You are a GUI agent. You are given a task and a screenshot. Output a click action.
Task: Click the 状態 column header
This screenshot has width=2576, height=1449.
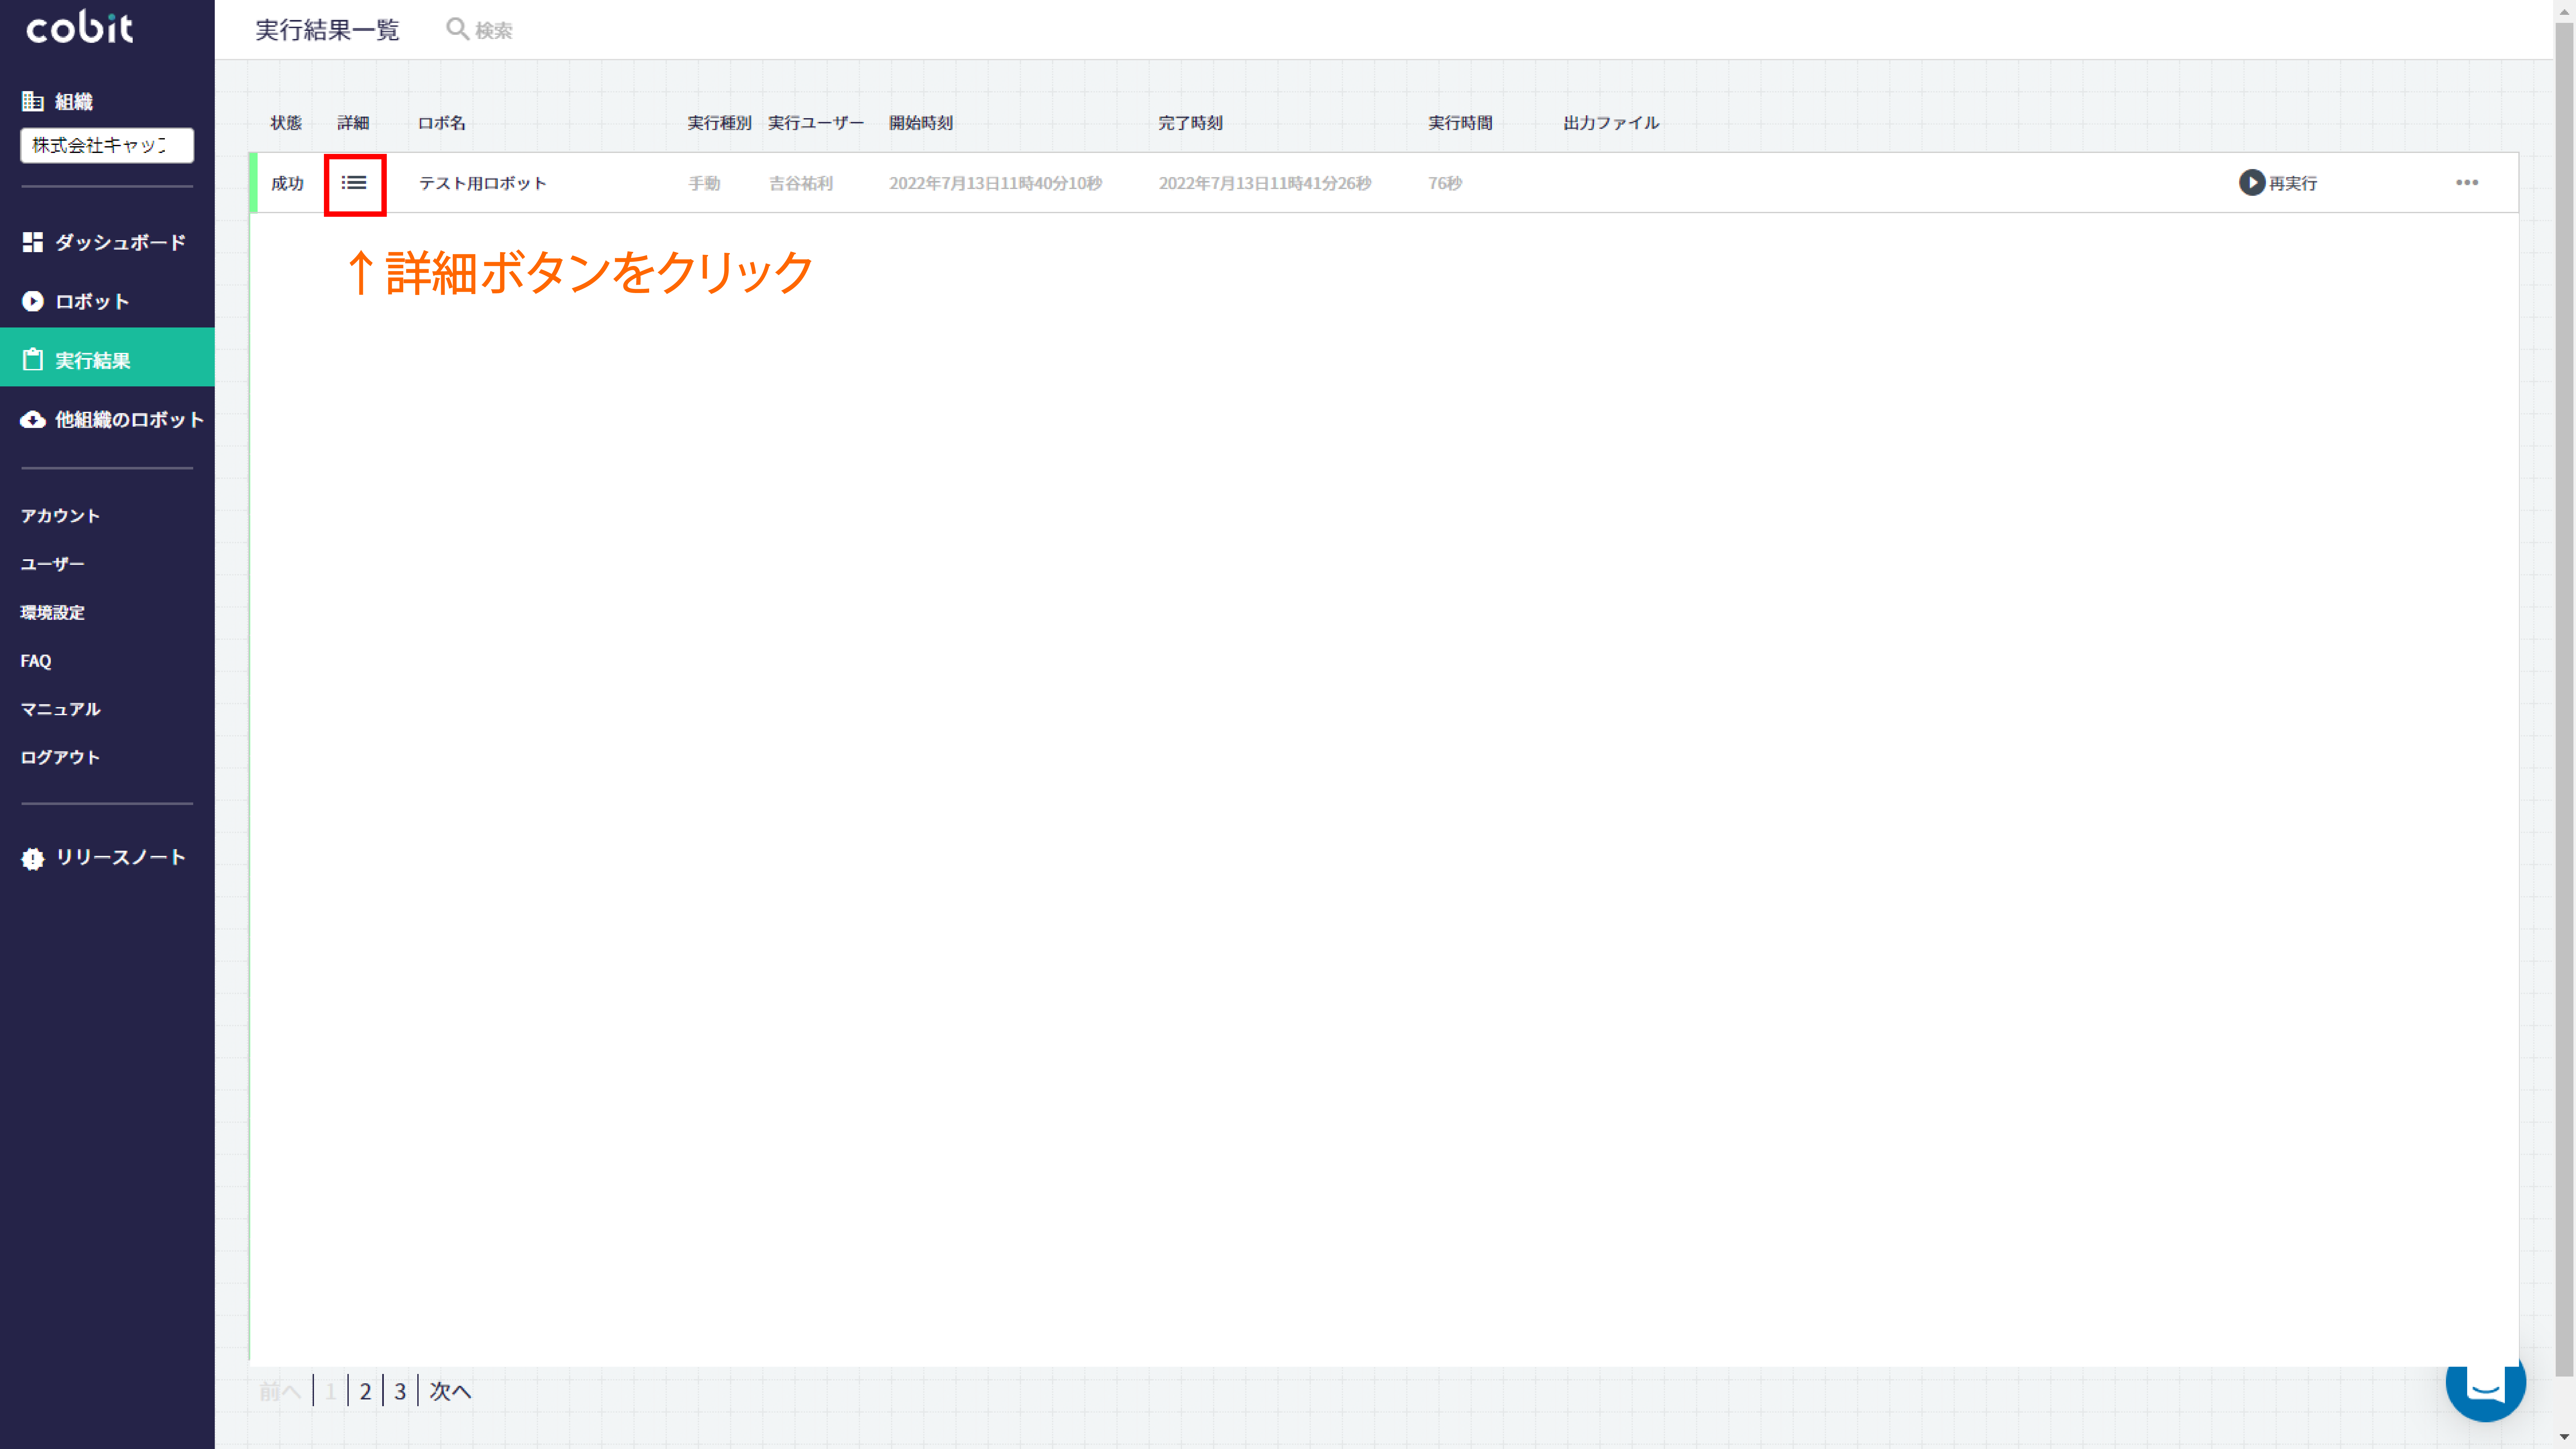pos(286,123)
